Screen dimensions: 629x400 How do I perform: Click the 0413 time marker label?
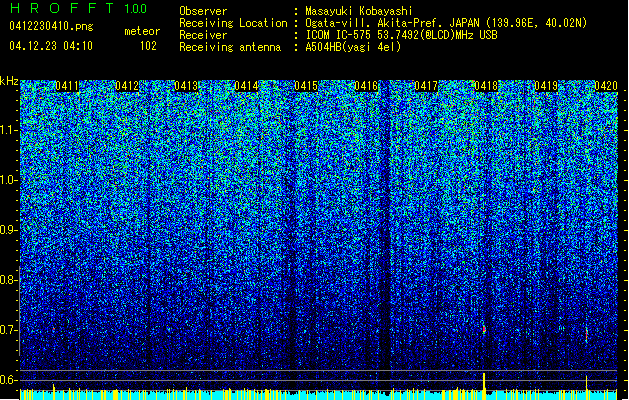click(186, 86)
